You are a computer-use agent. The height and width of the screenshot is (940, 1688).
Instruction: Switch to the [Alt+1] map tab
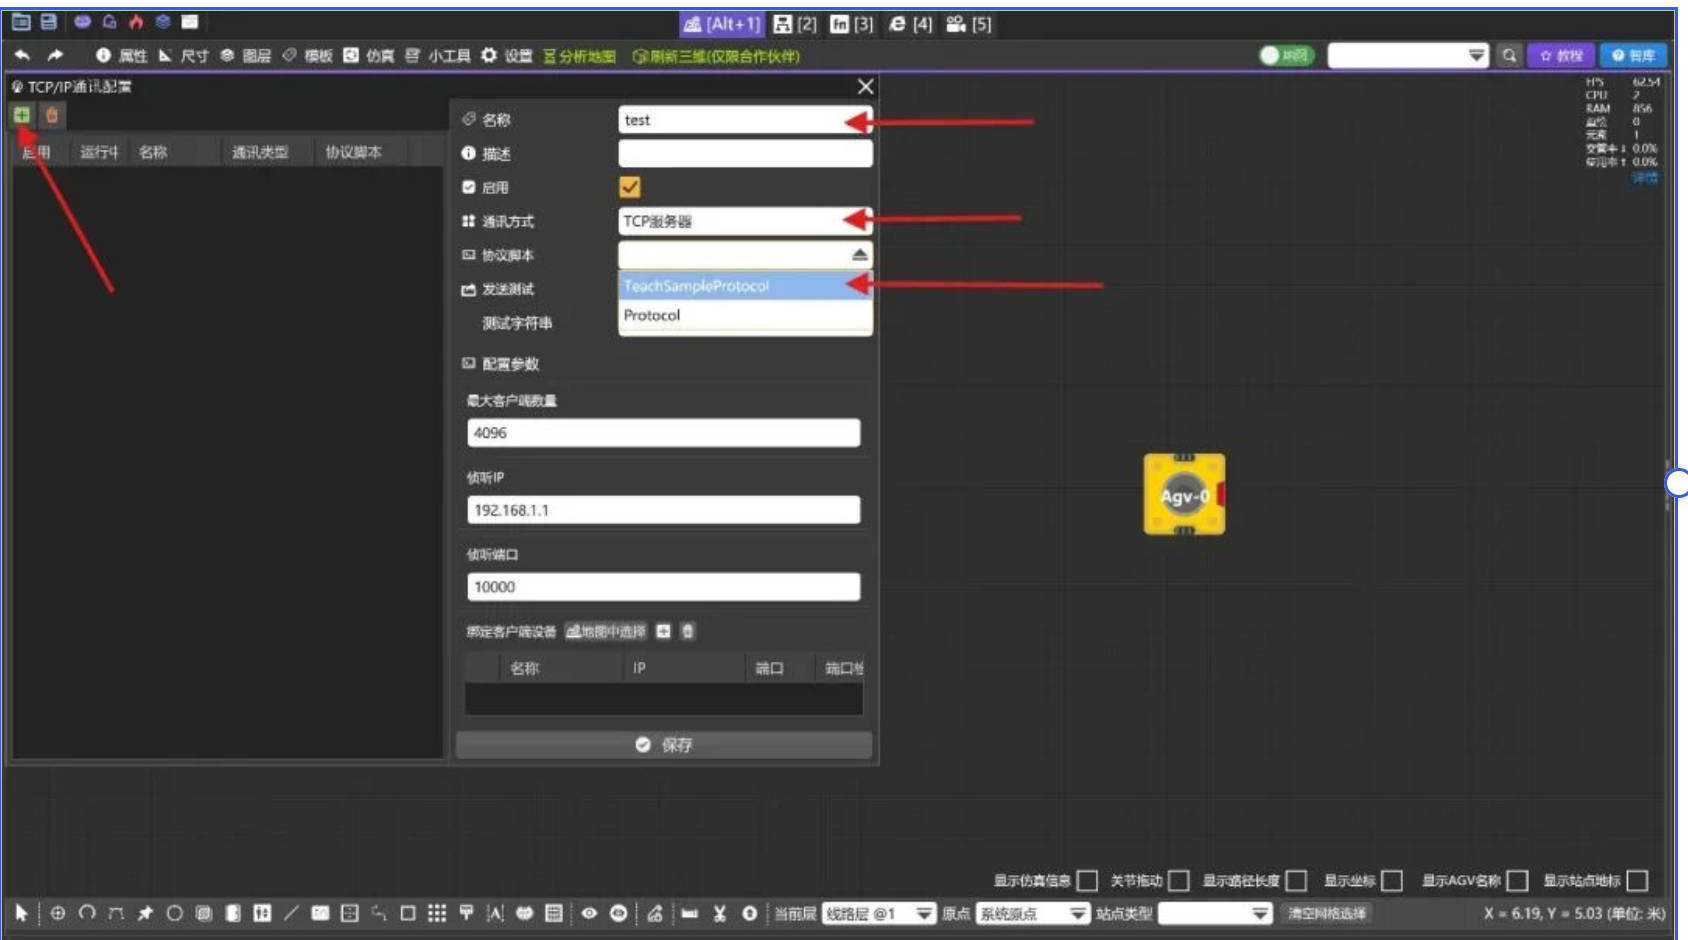721,23
